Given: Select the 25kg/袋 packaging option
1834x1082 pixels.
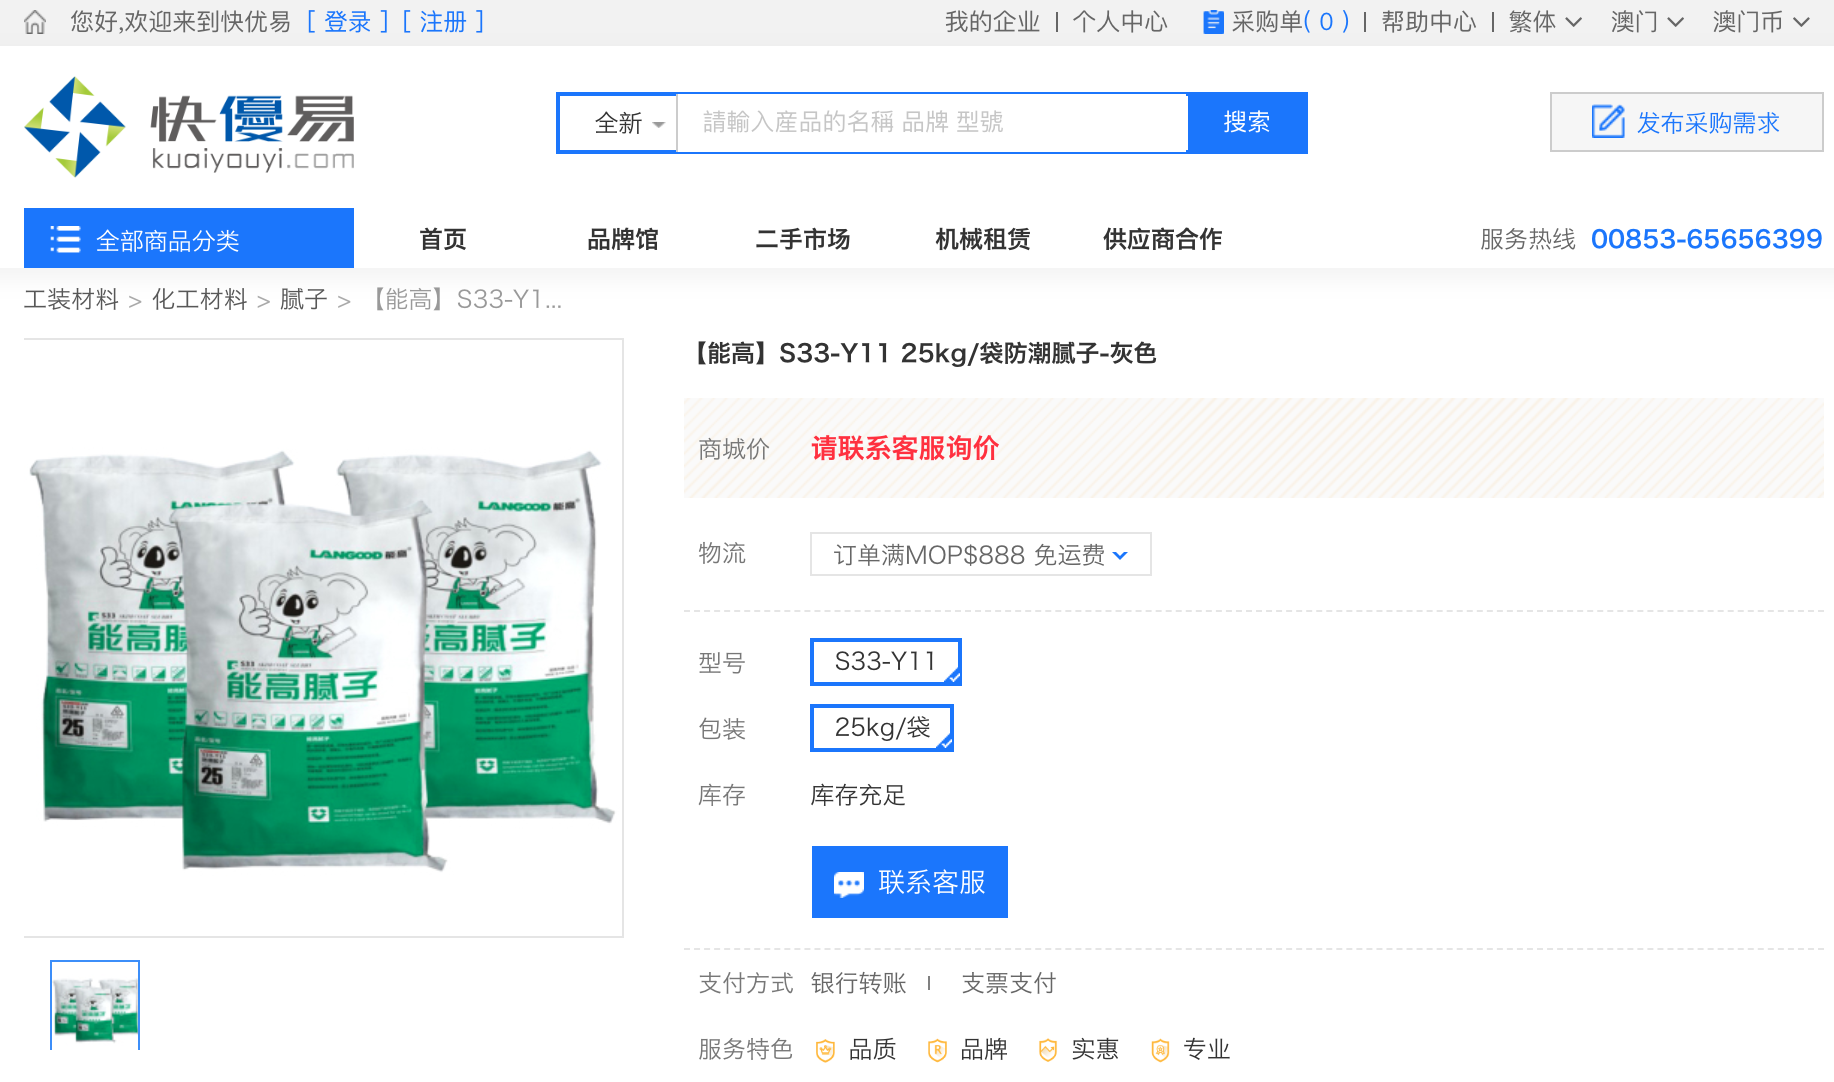Looking at the screenshot, I should 881,727.
